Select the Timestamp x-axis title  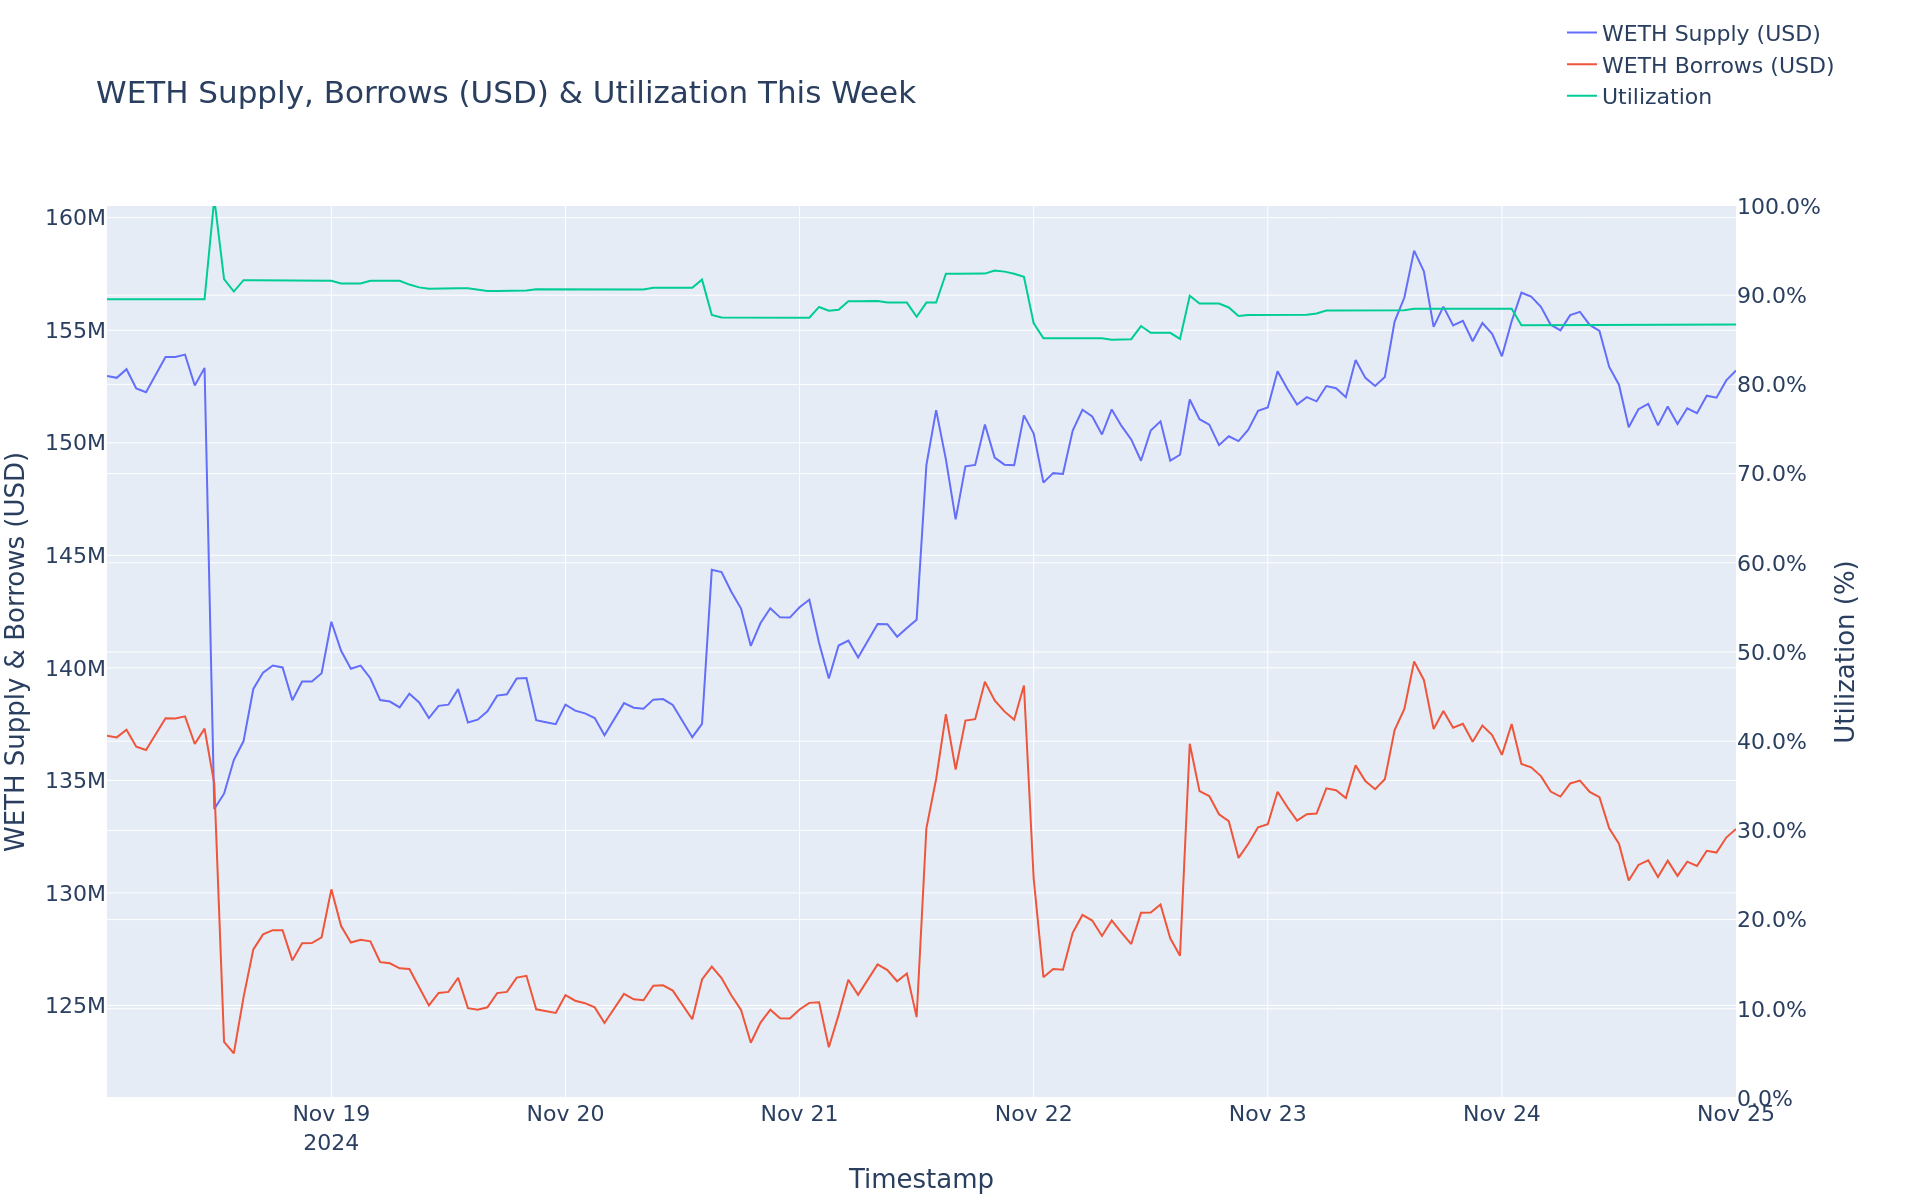920,1179
